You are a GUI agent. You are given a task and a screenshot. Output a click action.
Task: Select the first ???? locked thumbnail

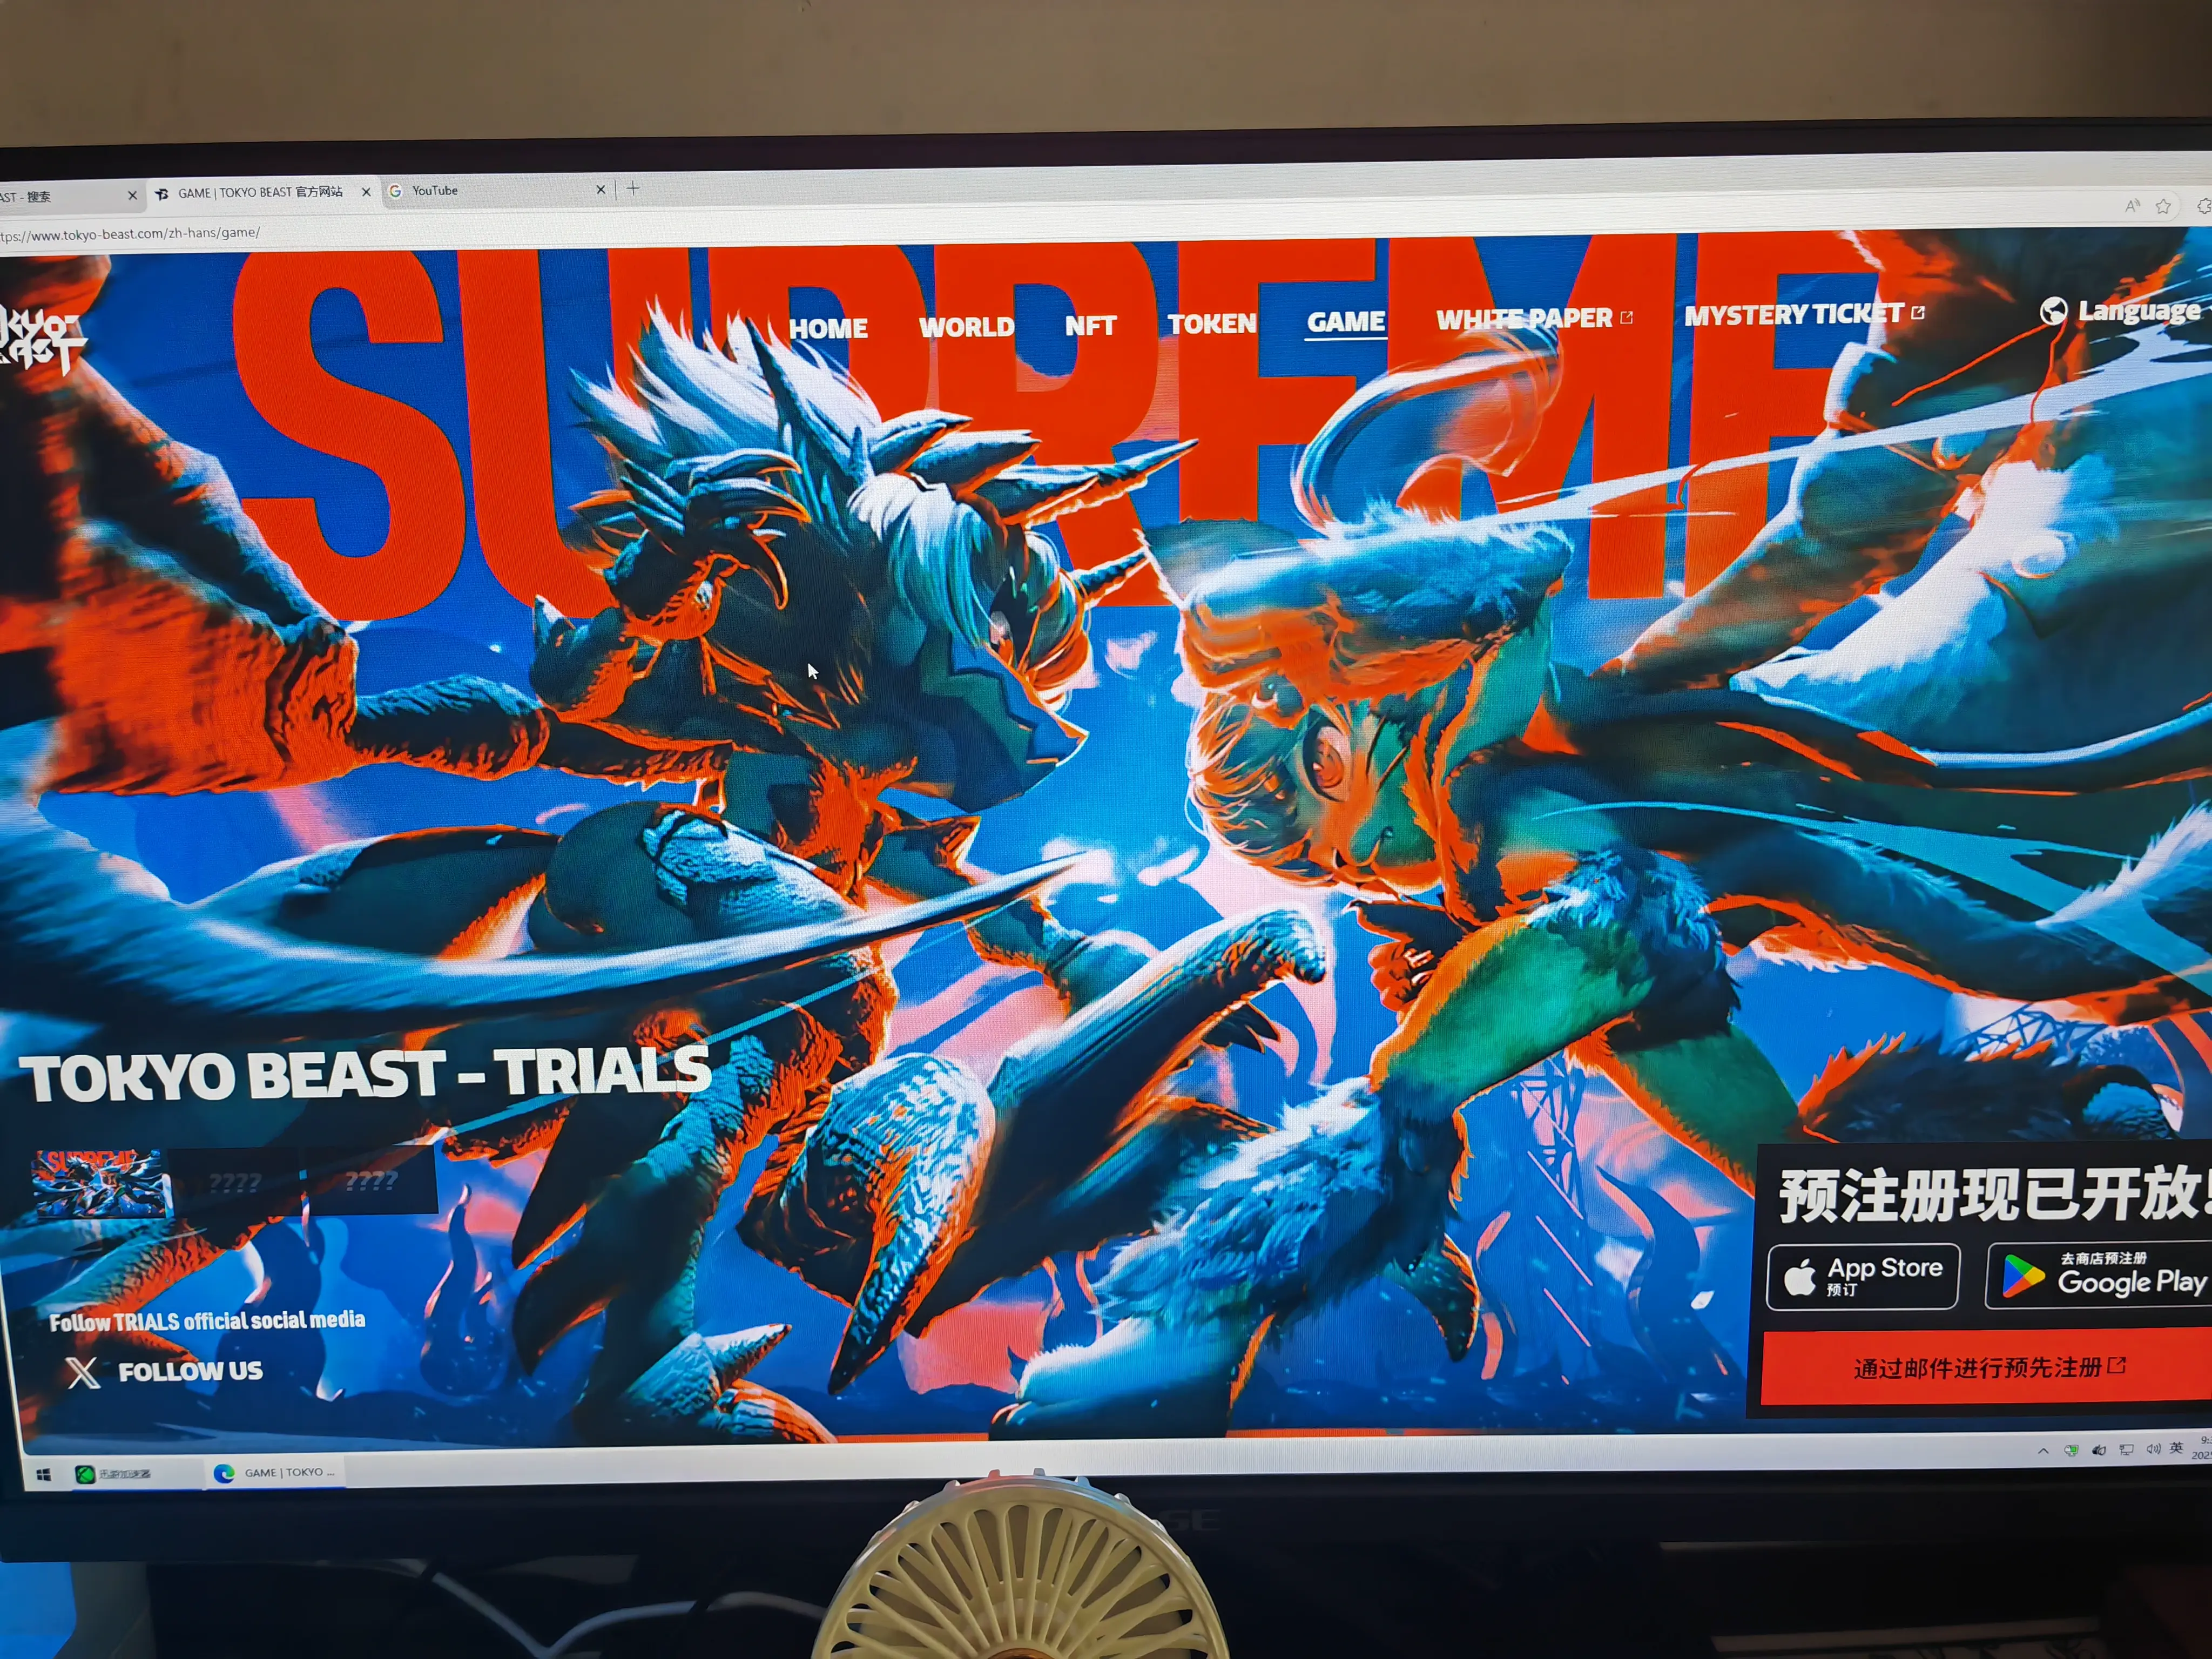coord(235,1183)
